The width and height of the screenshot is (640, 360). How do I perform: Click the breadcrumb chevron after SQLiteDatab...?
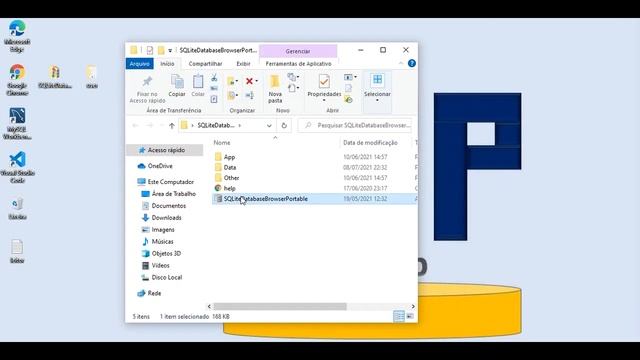[x=240, y=126]
